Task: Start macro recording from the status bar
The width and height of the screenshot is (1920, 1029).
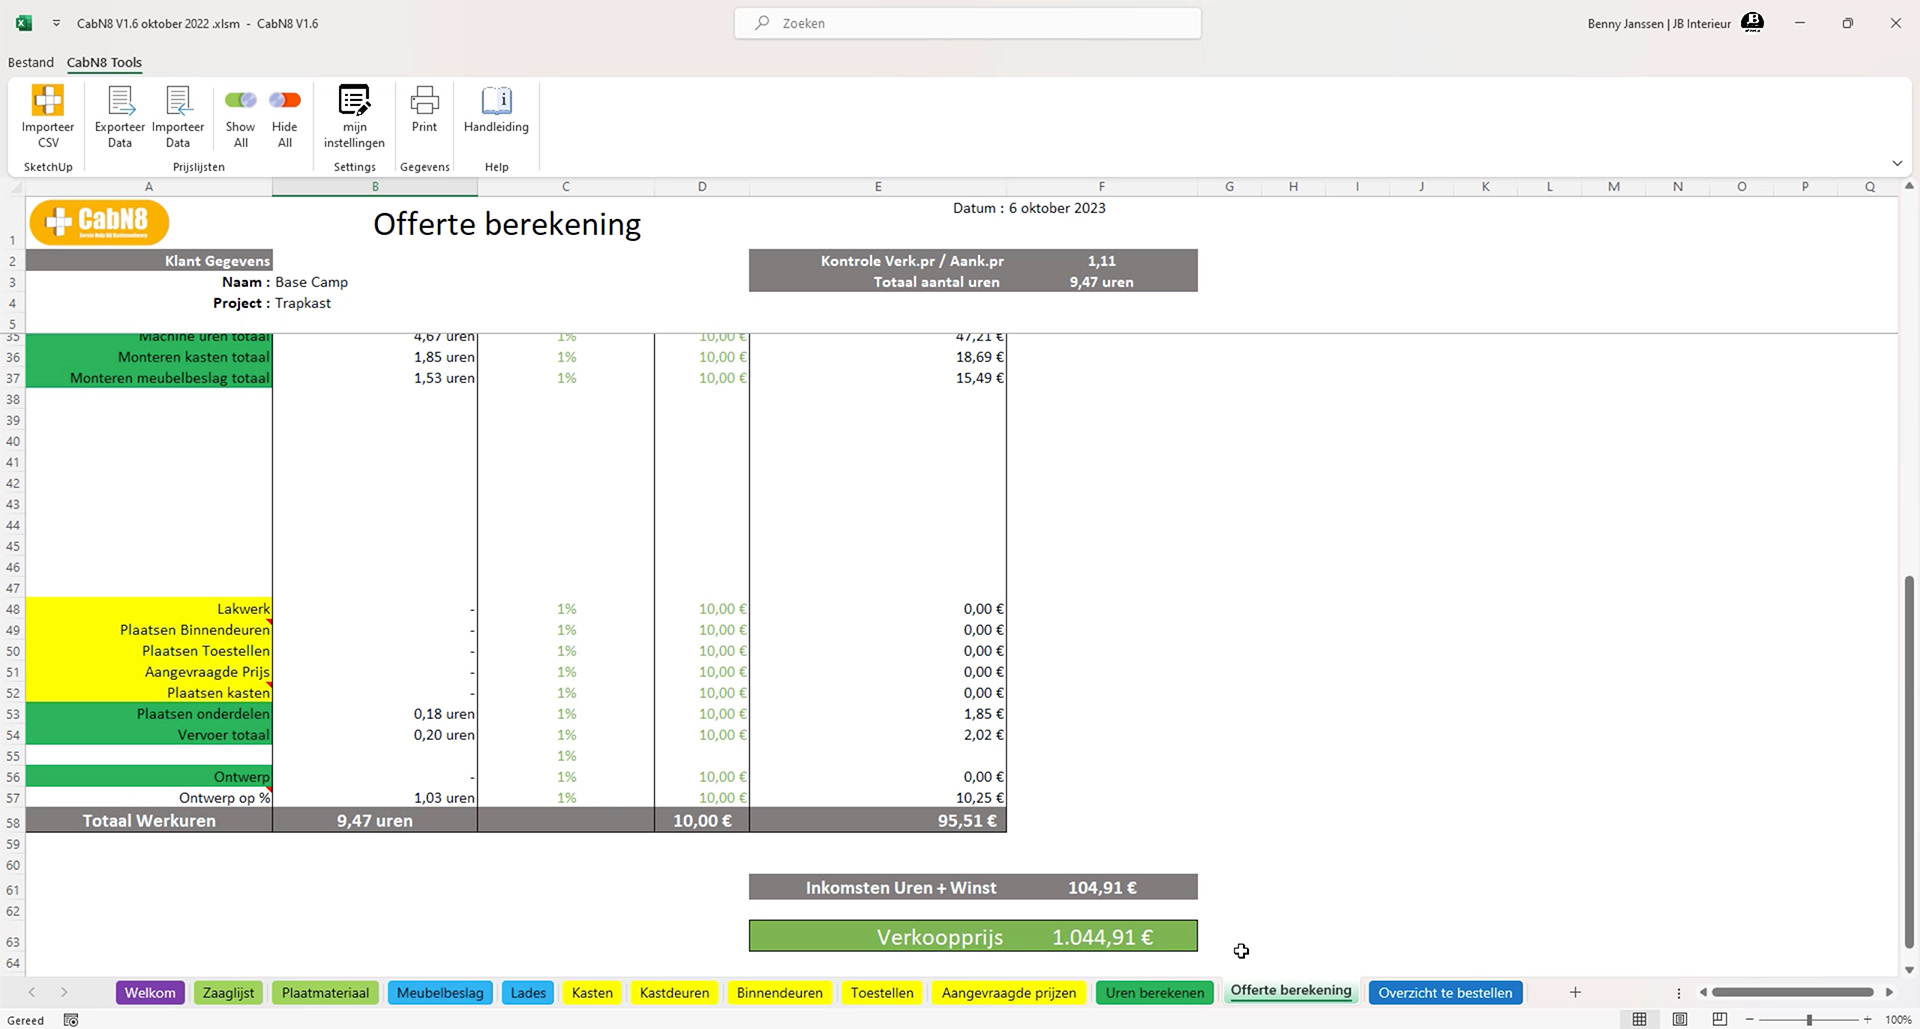Action: (71, 1019)
